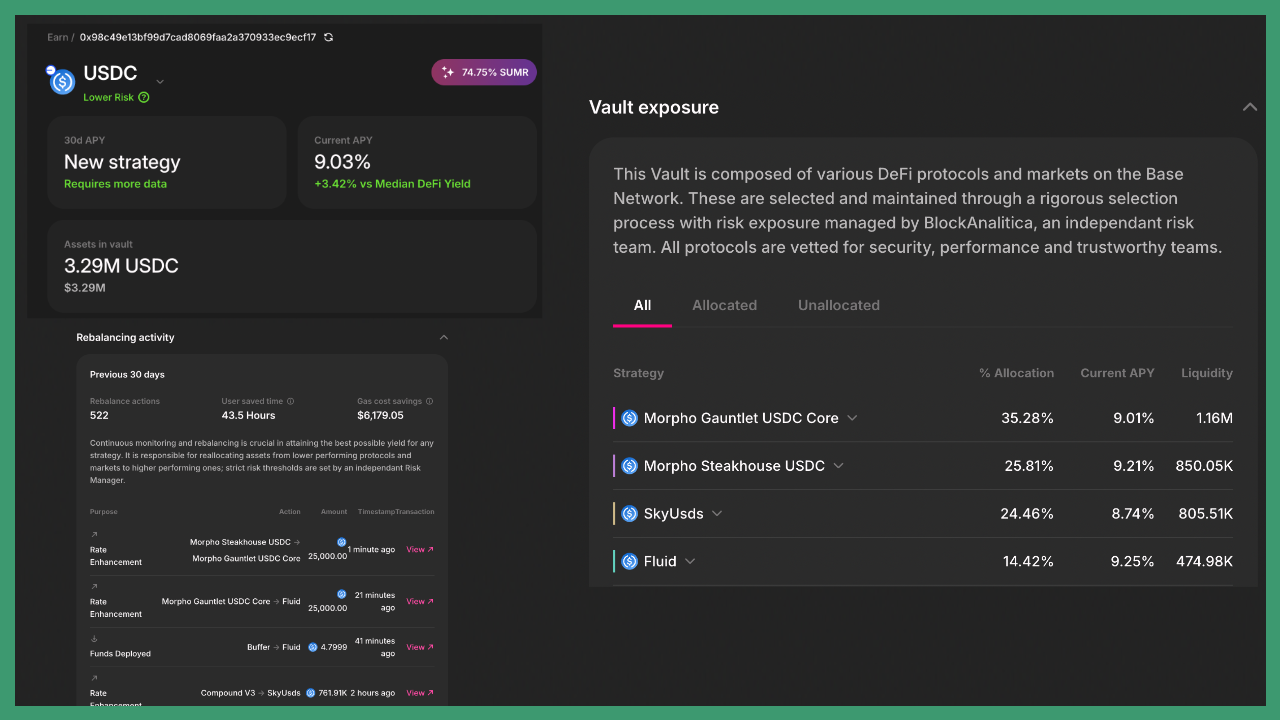Expand the Morpho Steakhouse USDC row chevron
The width and height of the screenshot is (1280, 720).
click(838, 466)
